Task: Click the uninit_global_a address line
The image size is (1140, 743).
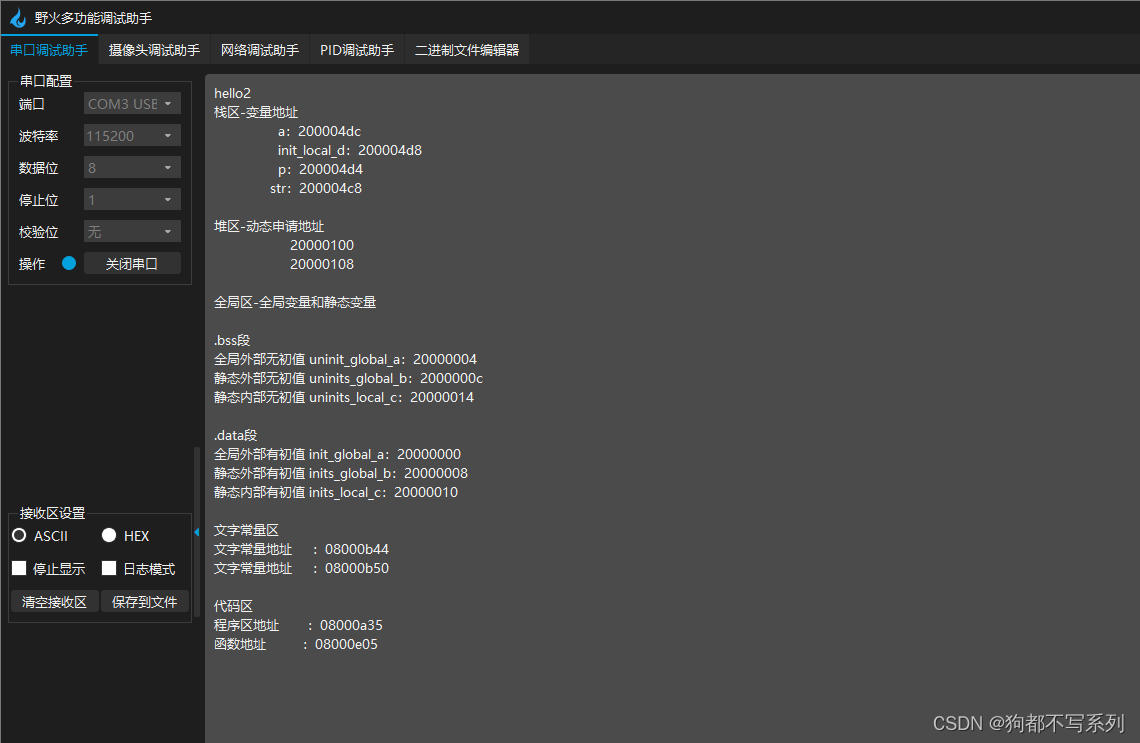Action: pyautogui.click(x=345, y=359)
